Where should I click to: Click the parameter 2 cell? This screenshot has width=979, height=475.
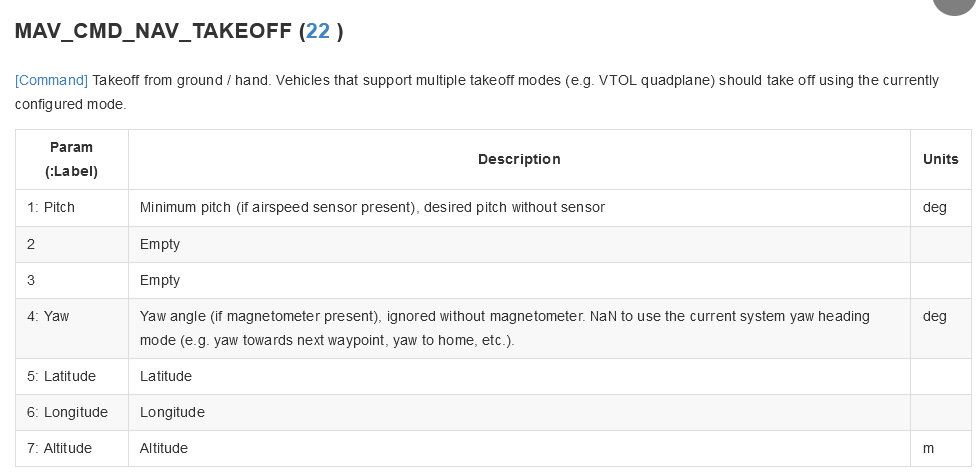pos(72,244)
